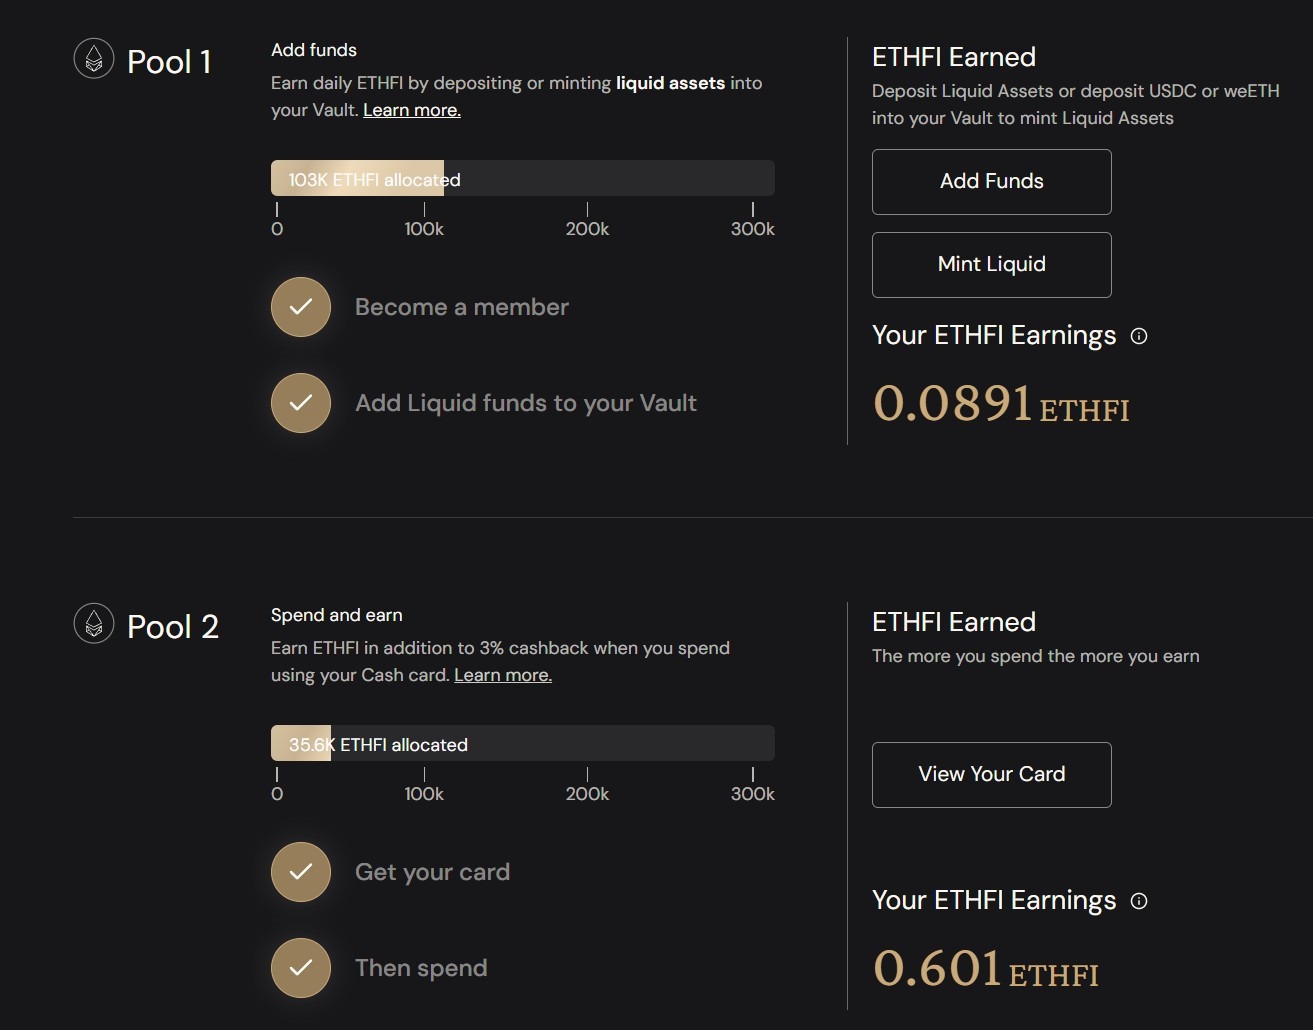The height and width of the screenshot is (1030, 1313).
Task: Click the Become a member checkmark circle
Action: point(301,307)
